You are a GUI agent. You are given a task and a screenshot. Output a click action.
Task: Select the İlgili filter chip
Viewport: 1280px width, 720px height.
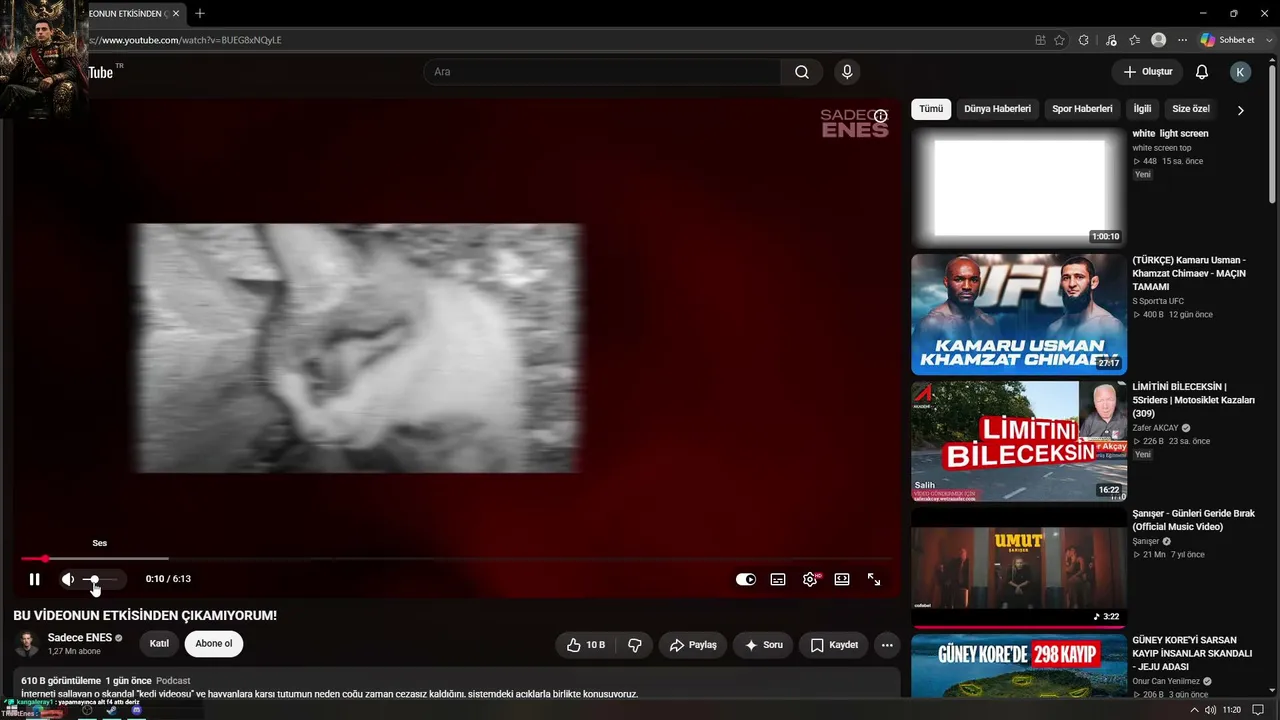(1142, 109)
